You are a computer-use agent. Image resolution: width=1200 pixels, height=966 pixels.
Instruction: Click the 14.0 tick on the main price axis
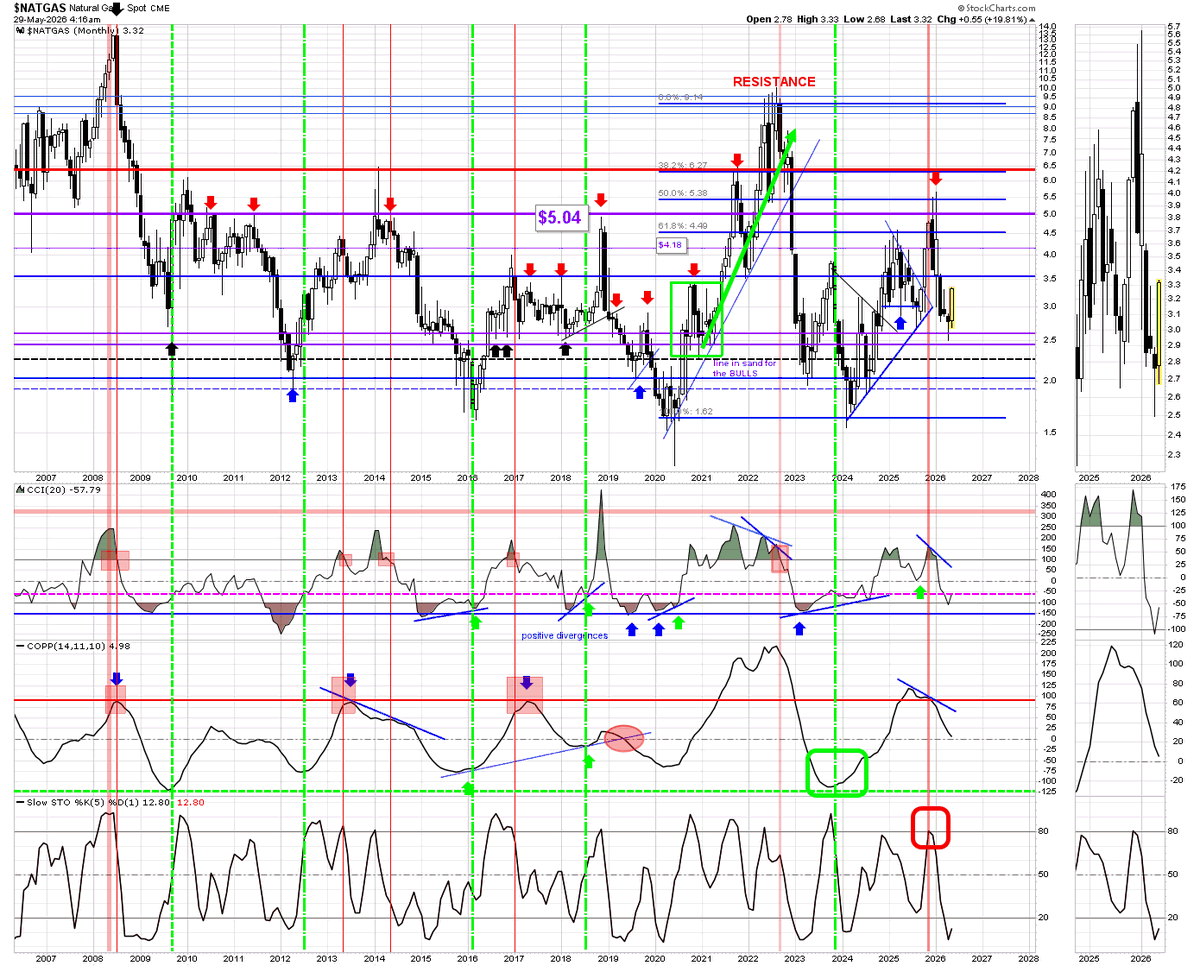click(x=1048, y=26)
